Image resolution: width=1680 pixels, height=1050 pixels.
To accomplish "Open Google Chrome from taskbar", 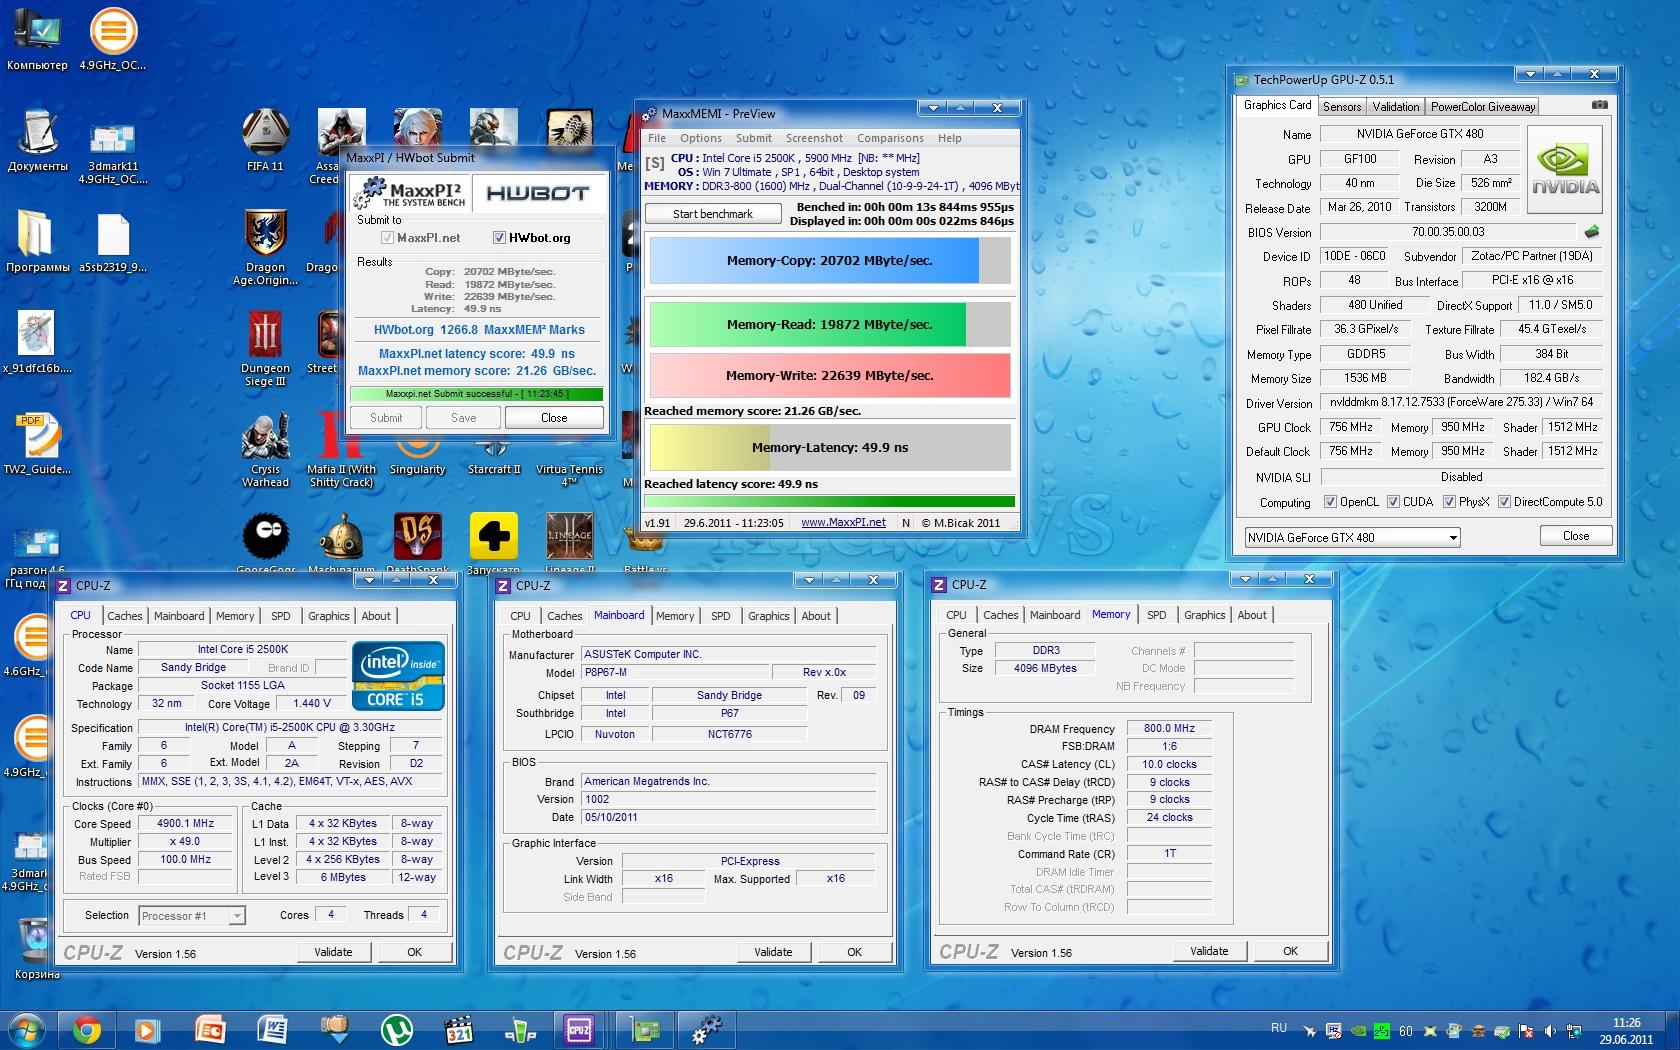I will (x=87, y=1030).
